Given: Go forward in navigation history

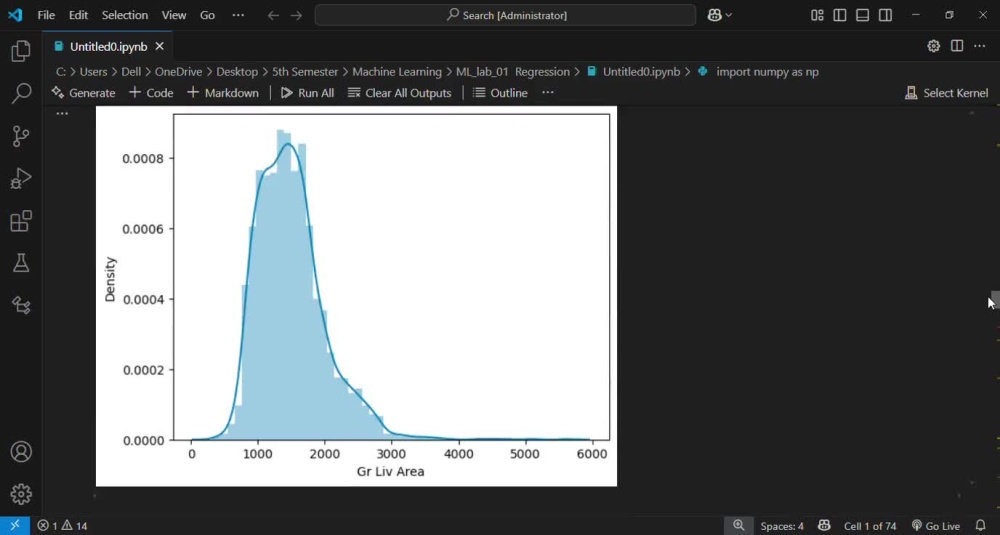Looking at the screenshot, I should [296, 15].
